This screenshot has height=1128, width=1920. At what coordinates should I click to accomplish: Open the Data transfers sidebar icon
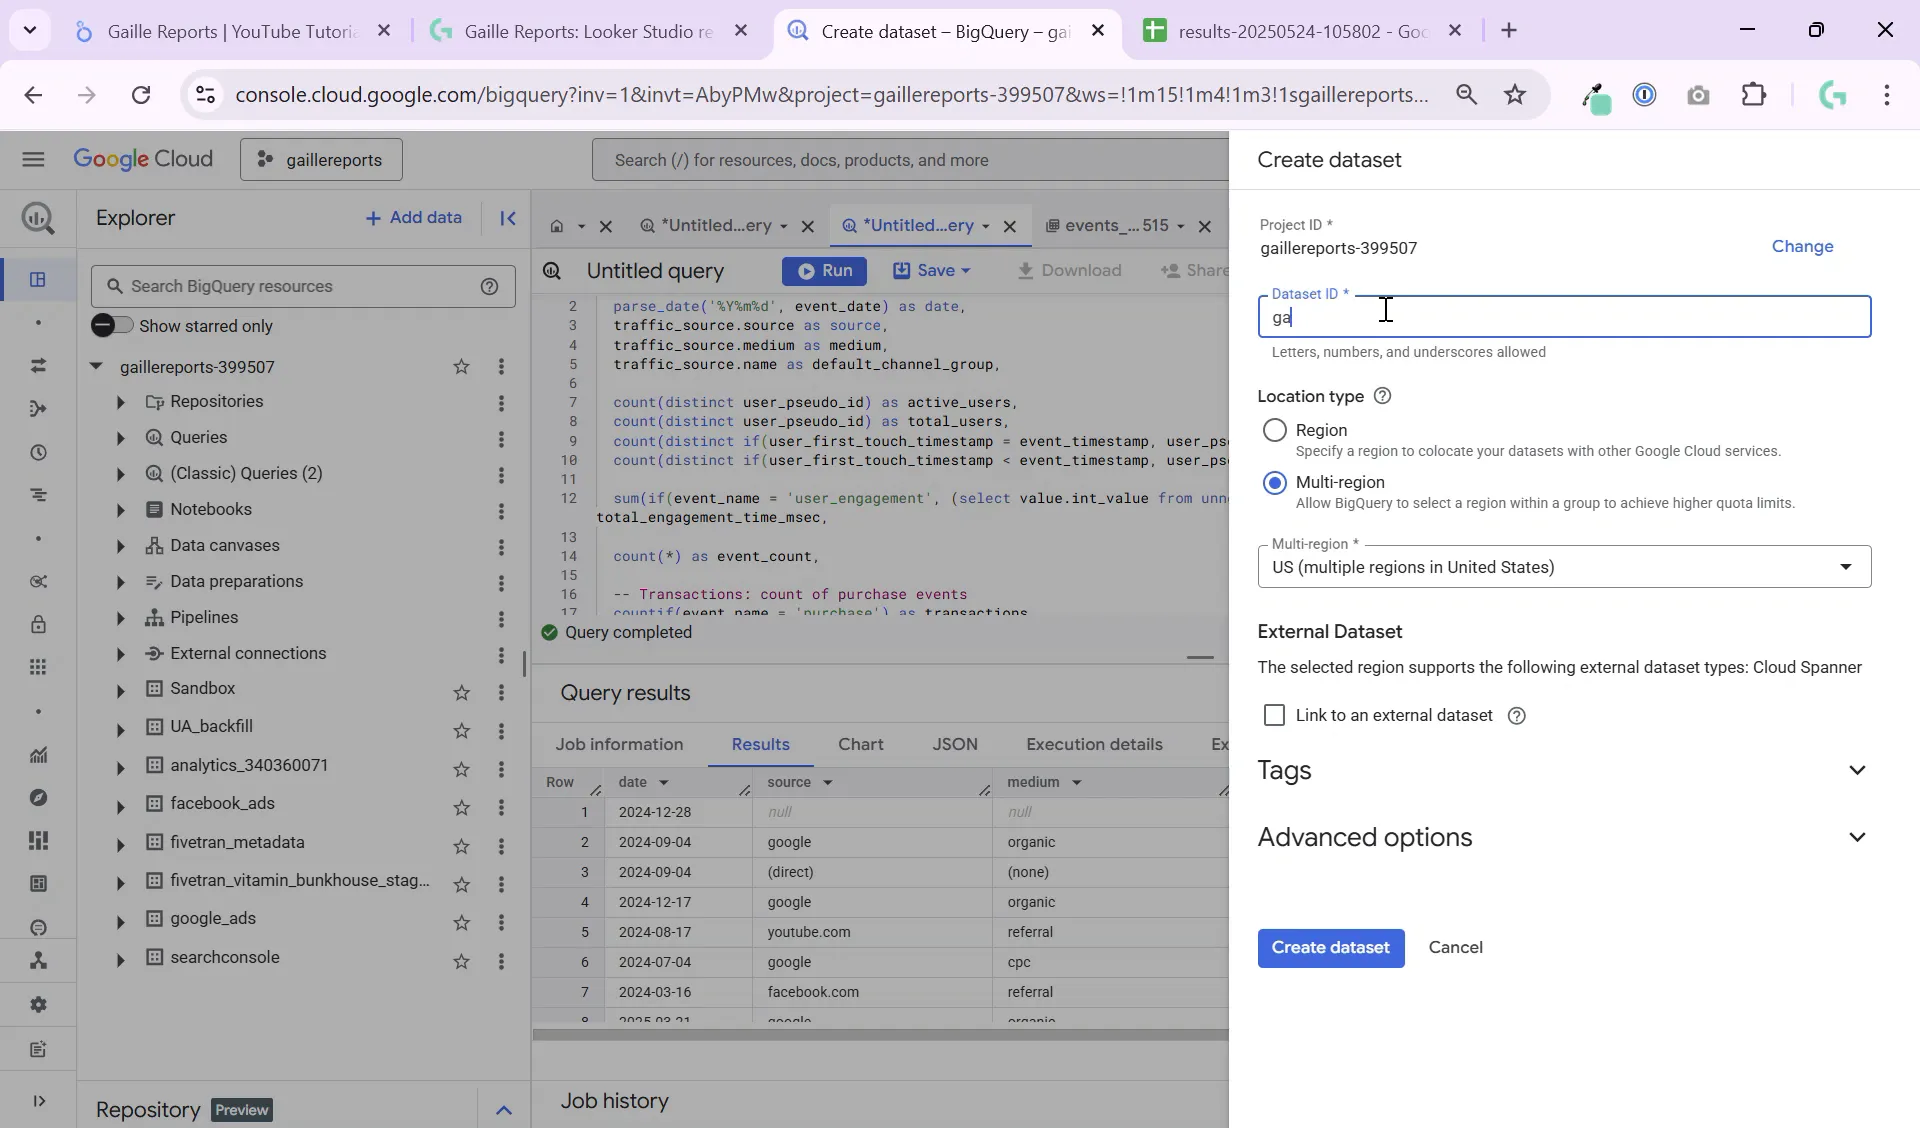click(x=38, y=366)
